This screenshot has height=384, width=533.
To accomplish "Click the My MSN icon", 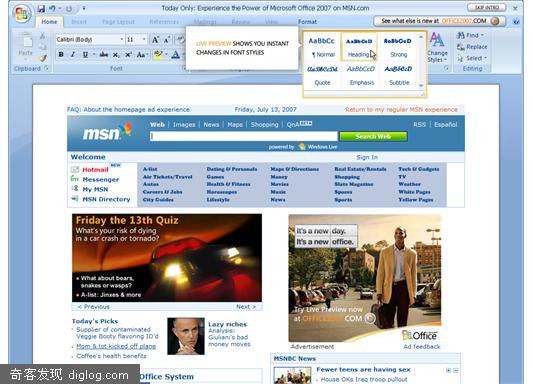I will (75, 189).
